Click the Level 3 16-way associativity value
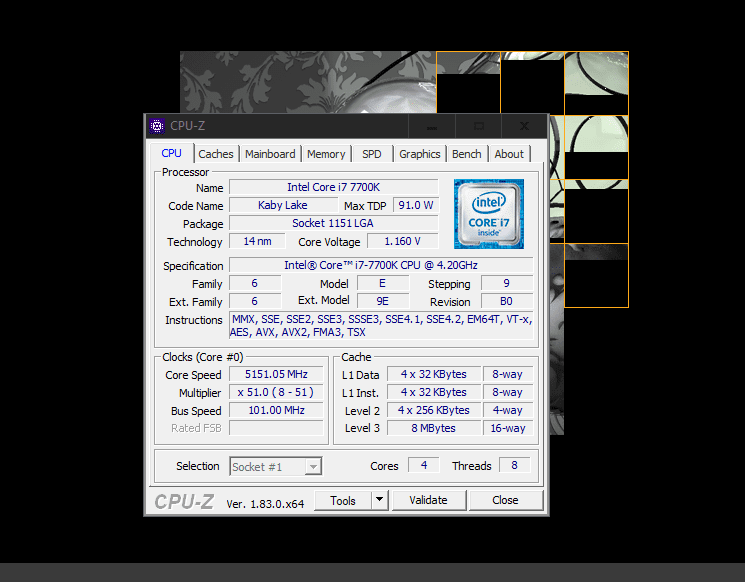 [508, 428]
